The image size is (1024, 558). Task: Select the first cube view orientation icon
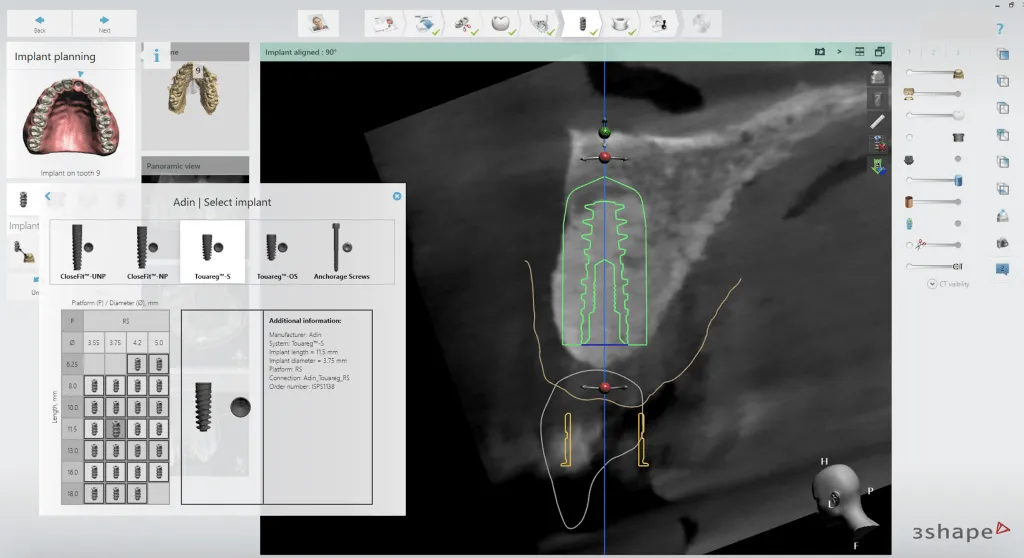(x=1003, y=54)
